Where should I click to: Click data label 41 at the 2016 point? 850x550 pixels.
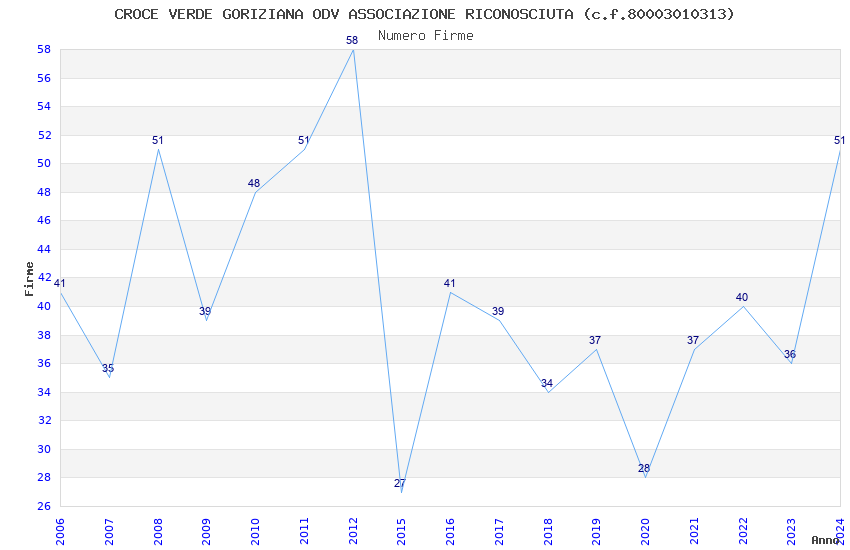[x=449, y=283]
